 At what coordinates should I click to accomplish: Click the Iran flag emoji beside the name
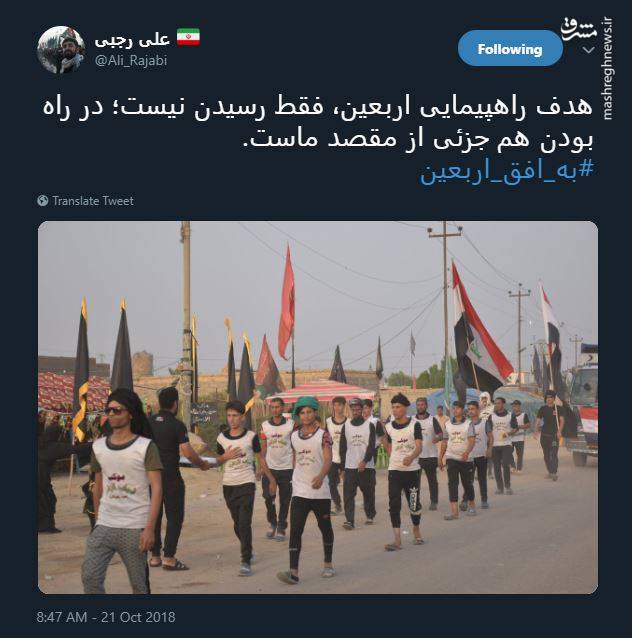(188, 37)
